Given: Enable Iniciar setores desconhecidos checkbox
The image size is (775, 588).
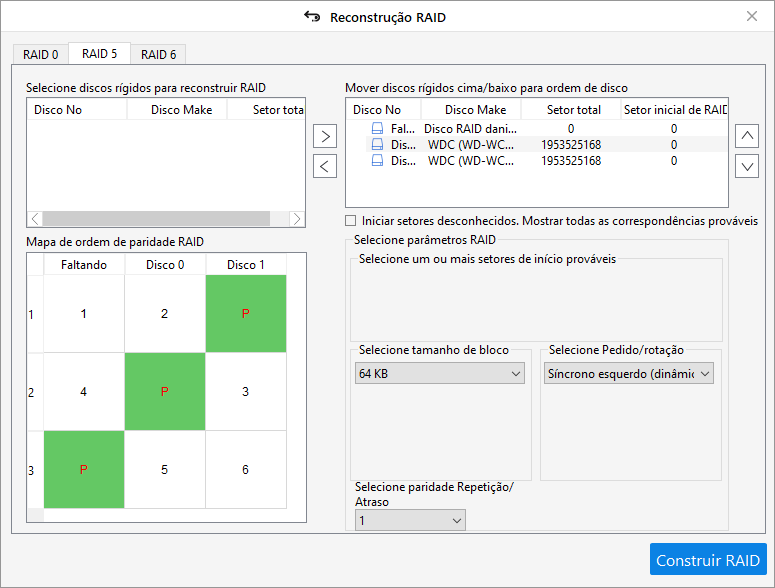Looking at the screenshot, I should [x=350, y=220].
